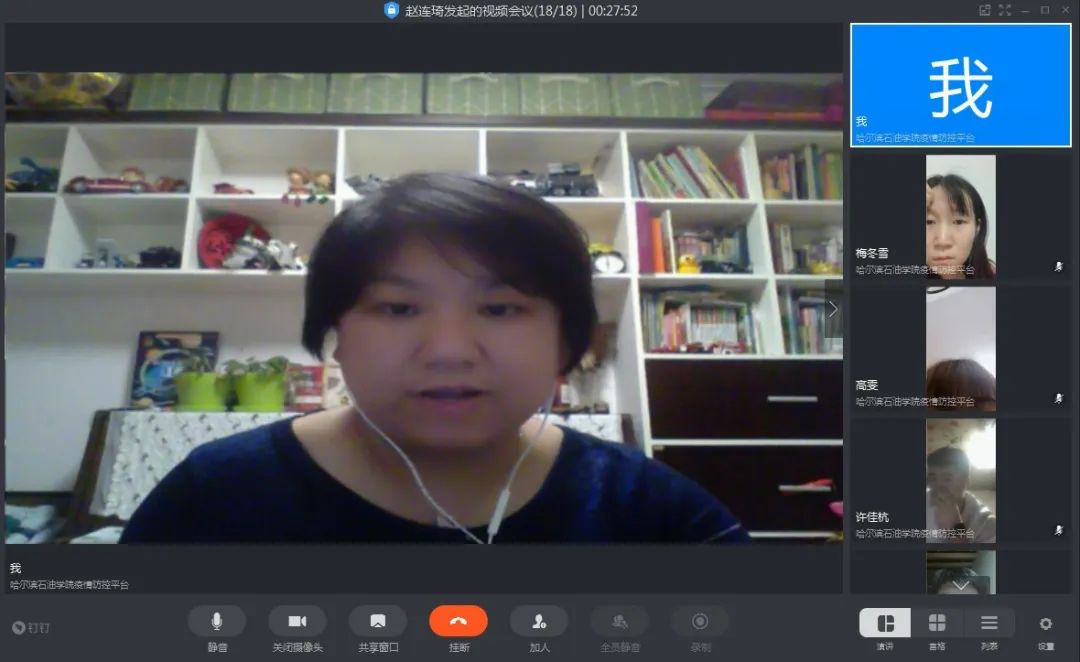Turn off camera via 关闭摄像头
This screenshot has width=1080, height=662.
297,621
